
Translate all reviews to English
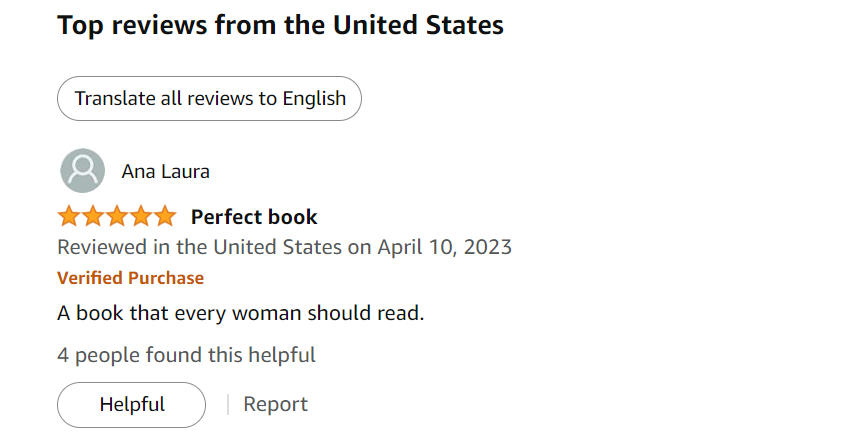click(x=210, y=99)
